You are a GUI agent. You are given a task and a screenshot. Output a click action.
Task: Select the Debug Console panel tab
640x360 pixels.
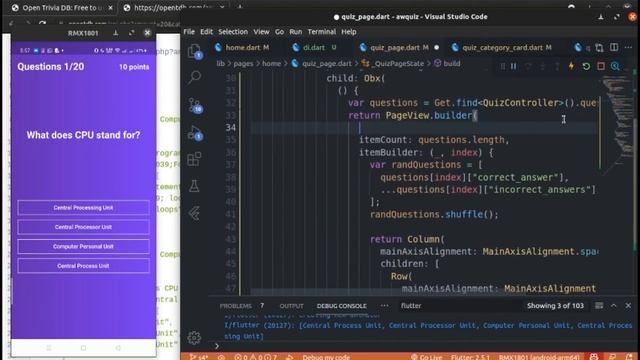click(342, 306)
